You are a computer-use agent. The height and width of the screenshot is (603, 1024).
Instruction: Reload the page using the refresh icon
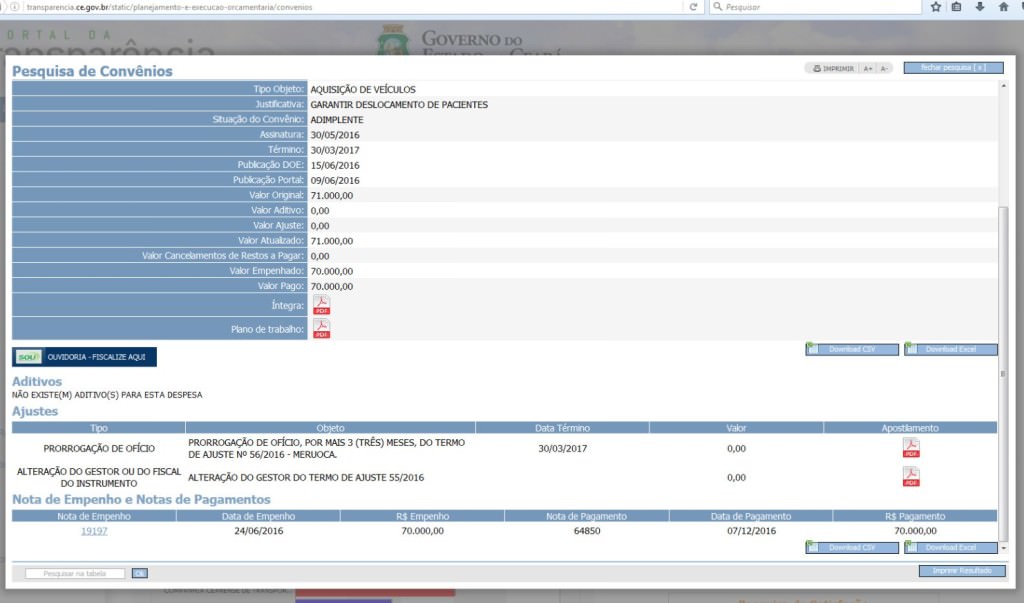click(693, 7)
